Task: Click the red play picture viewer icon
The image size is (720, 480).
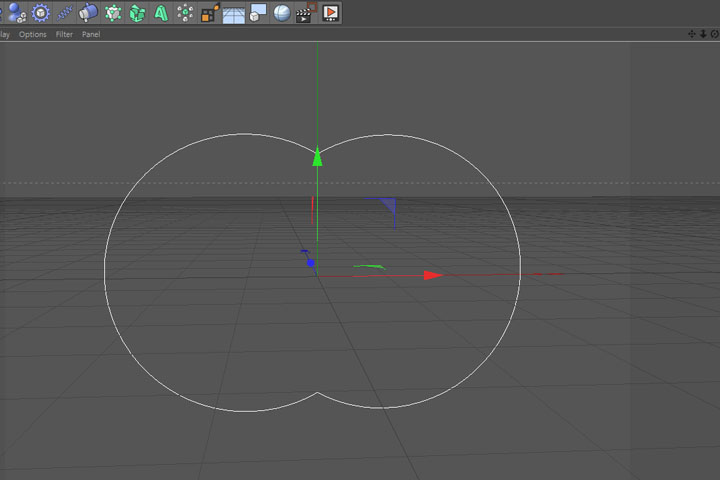Action: pyautogui.click(x=331, y=13)
